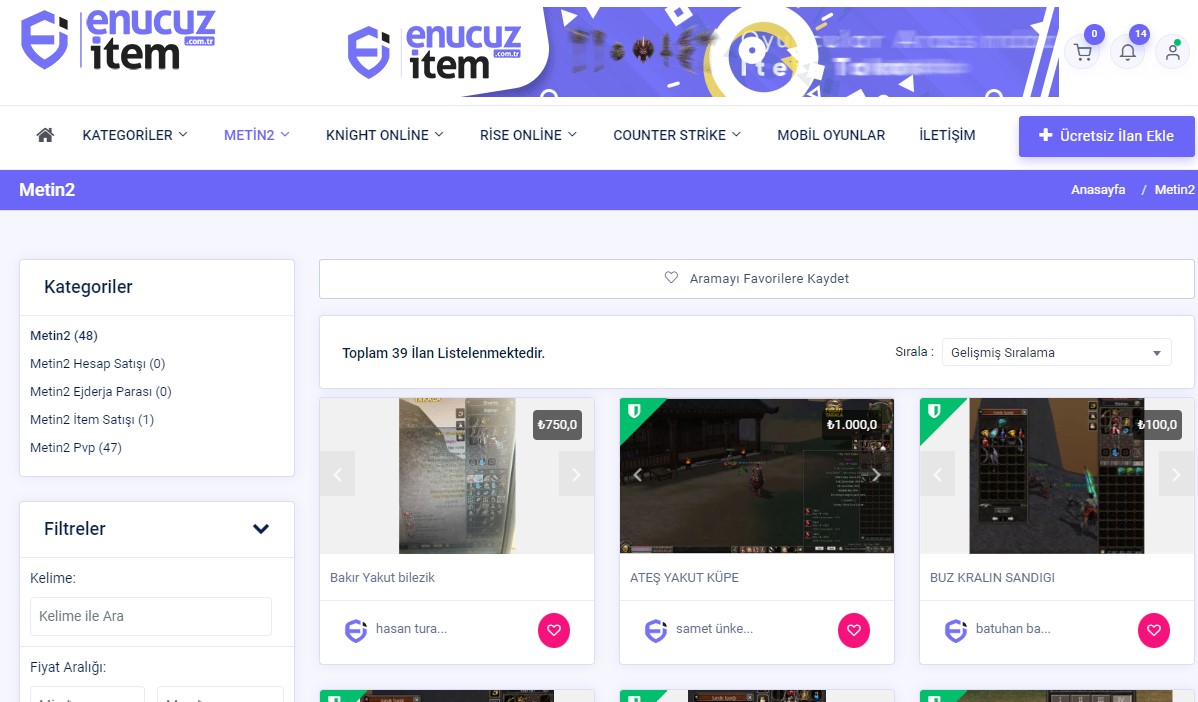This screenshot has width=1198, height=702.
Task: Open MOBİL OYUNLAR menu item
Action: [x=831, y=135]
